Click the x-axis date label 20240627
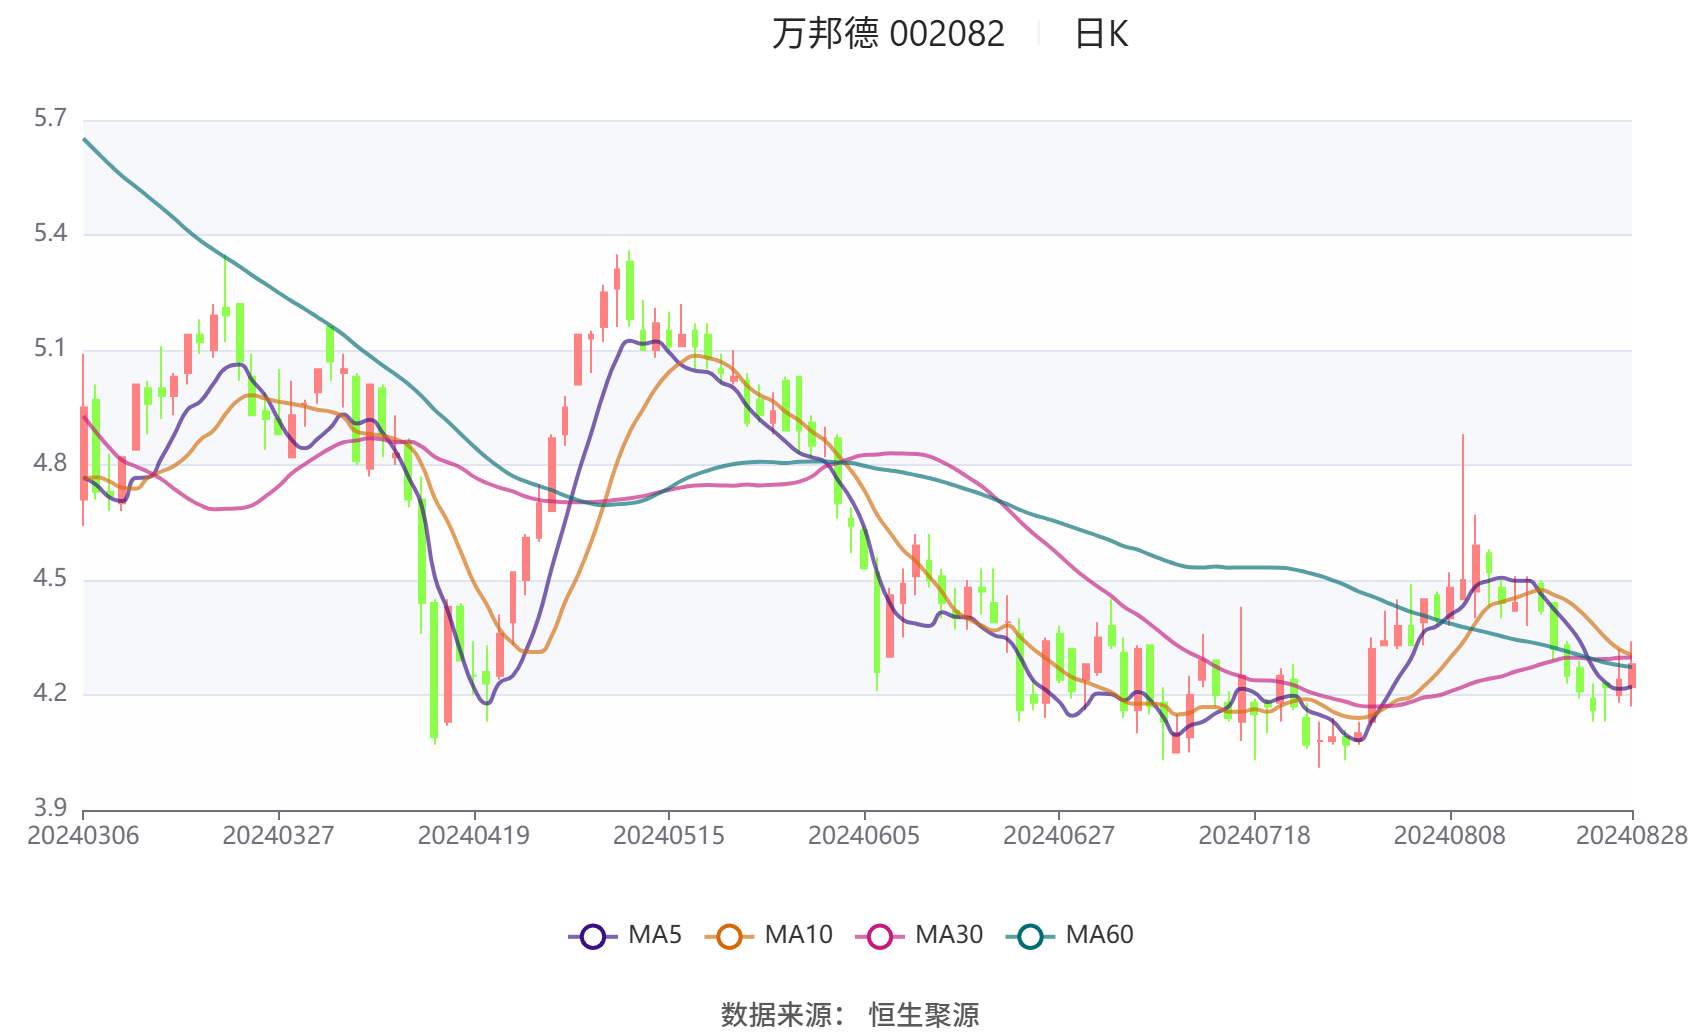1700x1034 pixels. (1059, 835)
